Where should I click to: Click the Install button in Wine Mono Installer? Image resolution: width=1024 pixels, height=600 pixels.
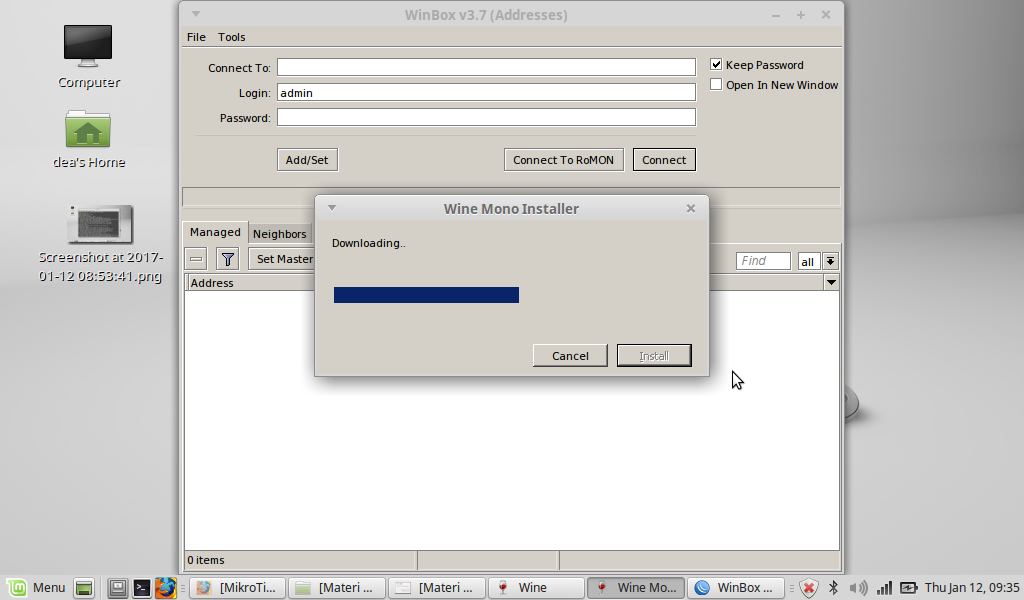654,356
